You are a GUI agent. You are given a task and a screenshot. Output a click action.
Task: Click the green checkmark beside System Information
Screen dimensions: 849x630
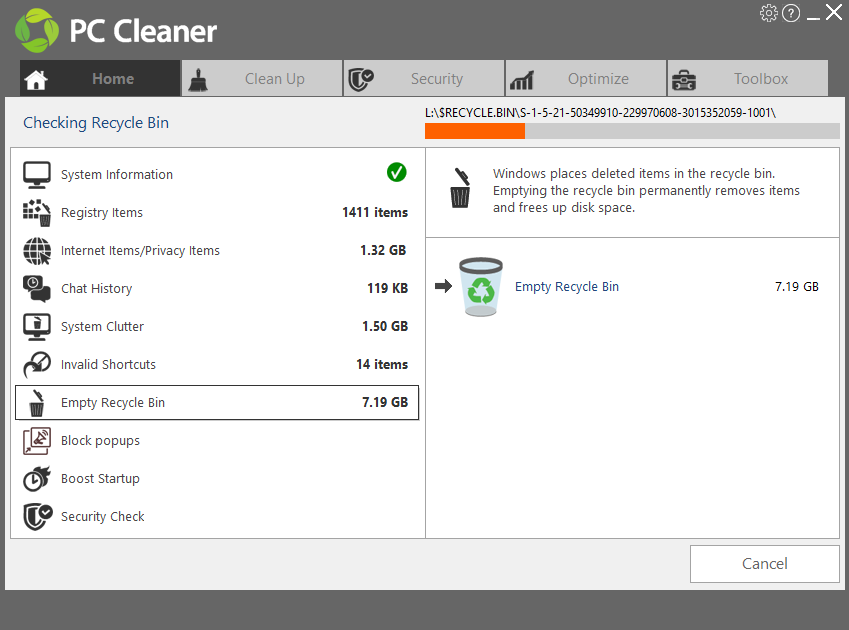[x=396, y=173]
